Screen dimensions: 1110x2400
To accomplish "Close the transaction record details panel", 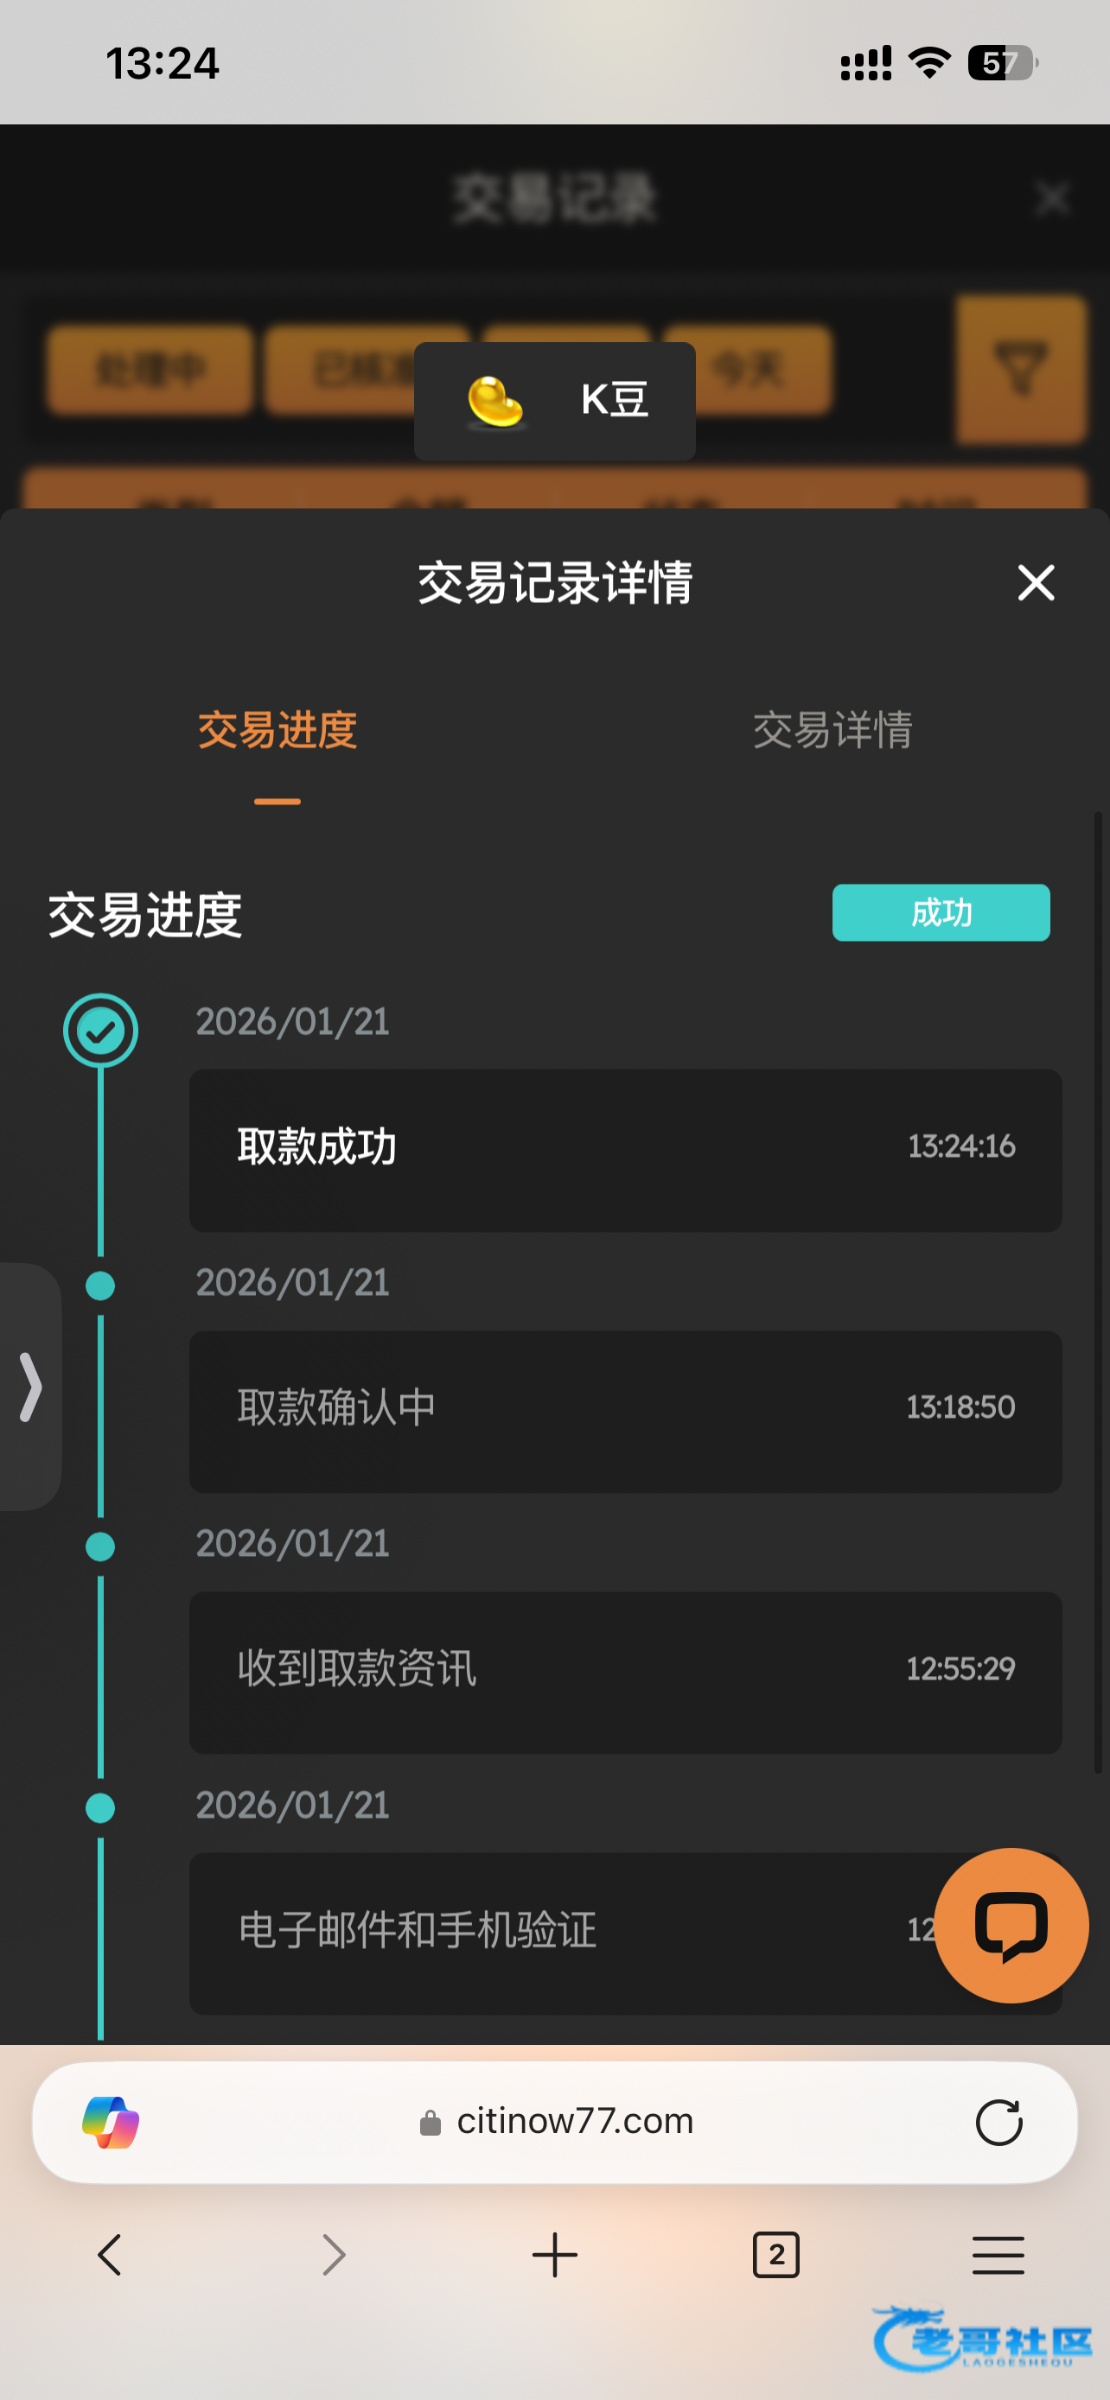I will (x=1036, y=582).
